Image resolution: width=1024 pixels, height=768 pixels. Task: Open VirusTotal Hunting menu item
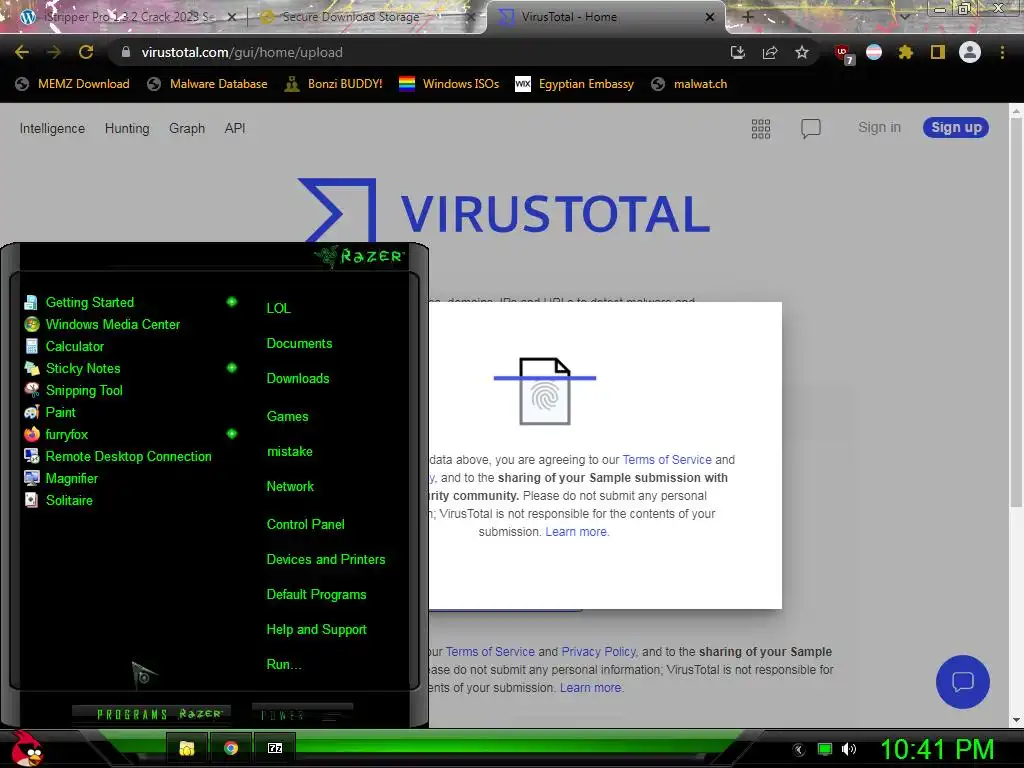click(x=127, y=129)
